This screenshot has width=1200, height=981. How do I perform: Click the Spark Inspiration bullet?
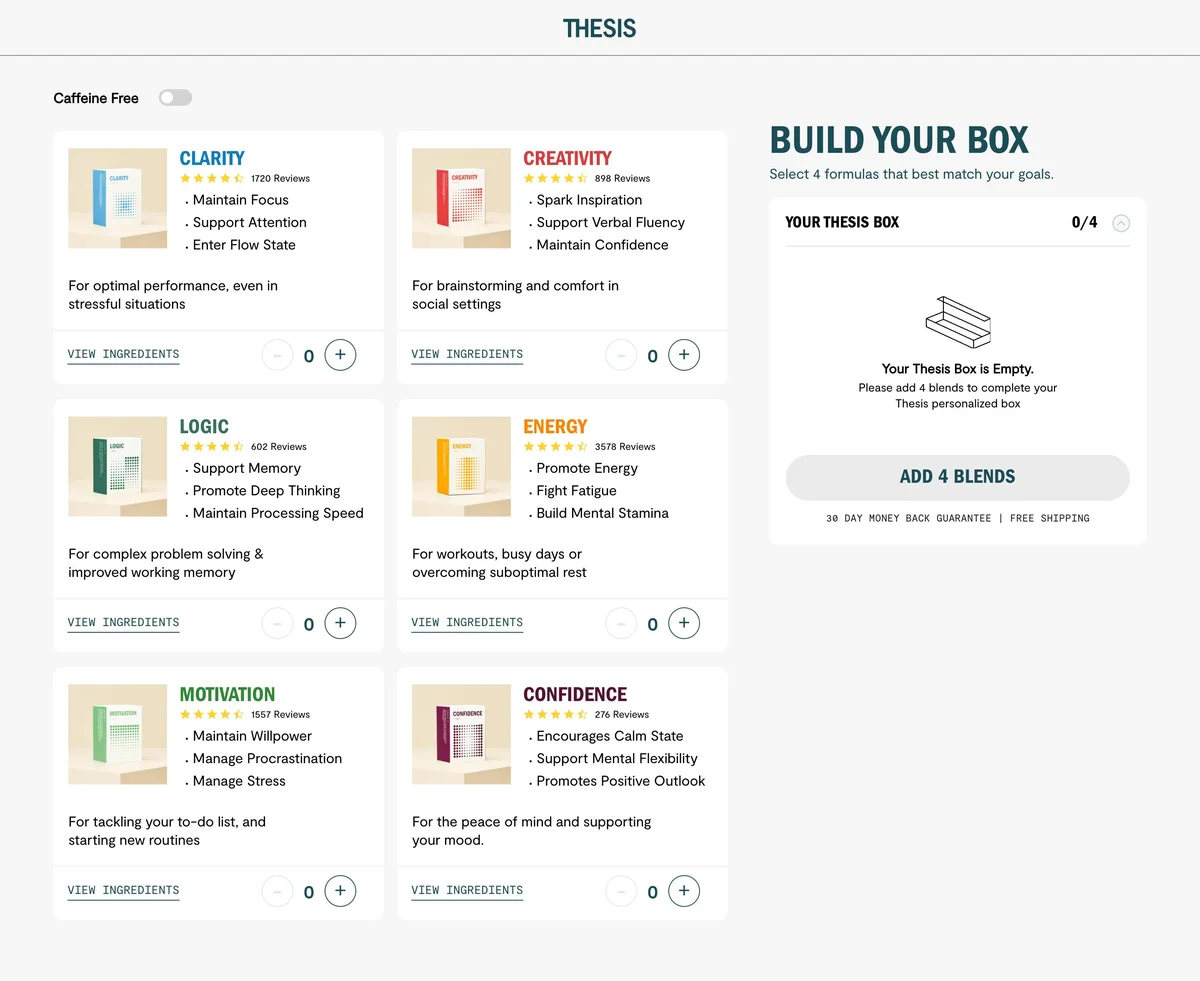tap(590, 199)
